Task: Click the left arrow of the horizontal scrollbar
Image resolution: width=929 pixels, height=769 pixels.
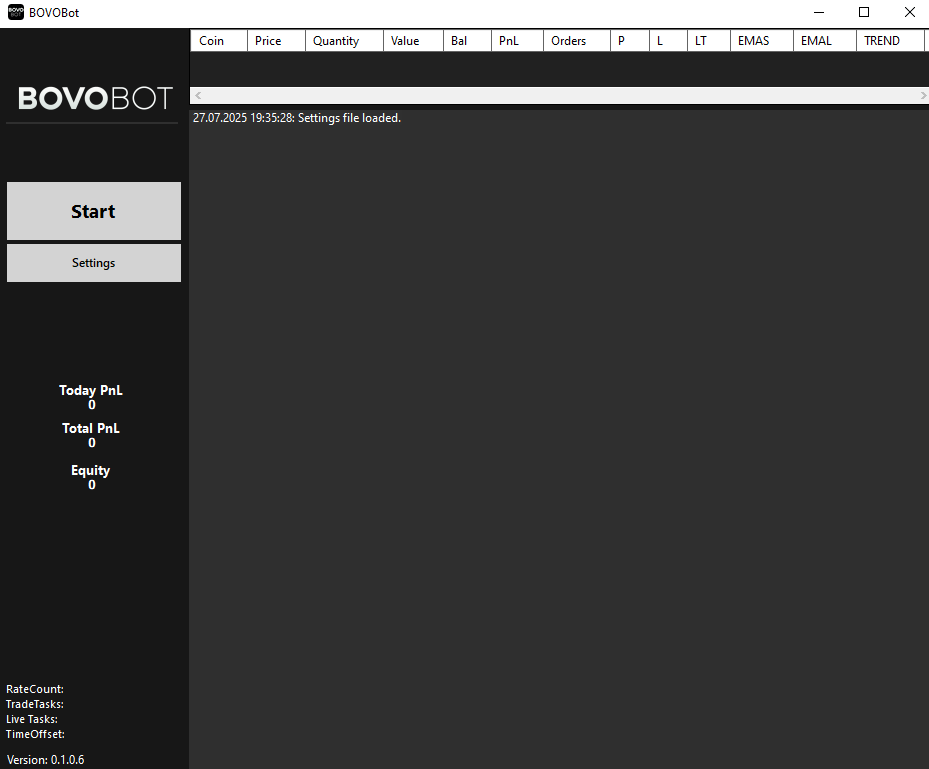Action: (x=196, y=95)
